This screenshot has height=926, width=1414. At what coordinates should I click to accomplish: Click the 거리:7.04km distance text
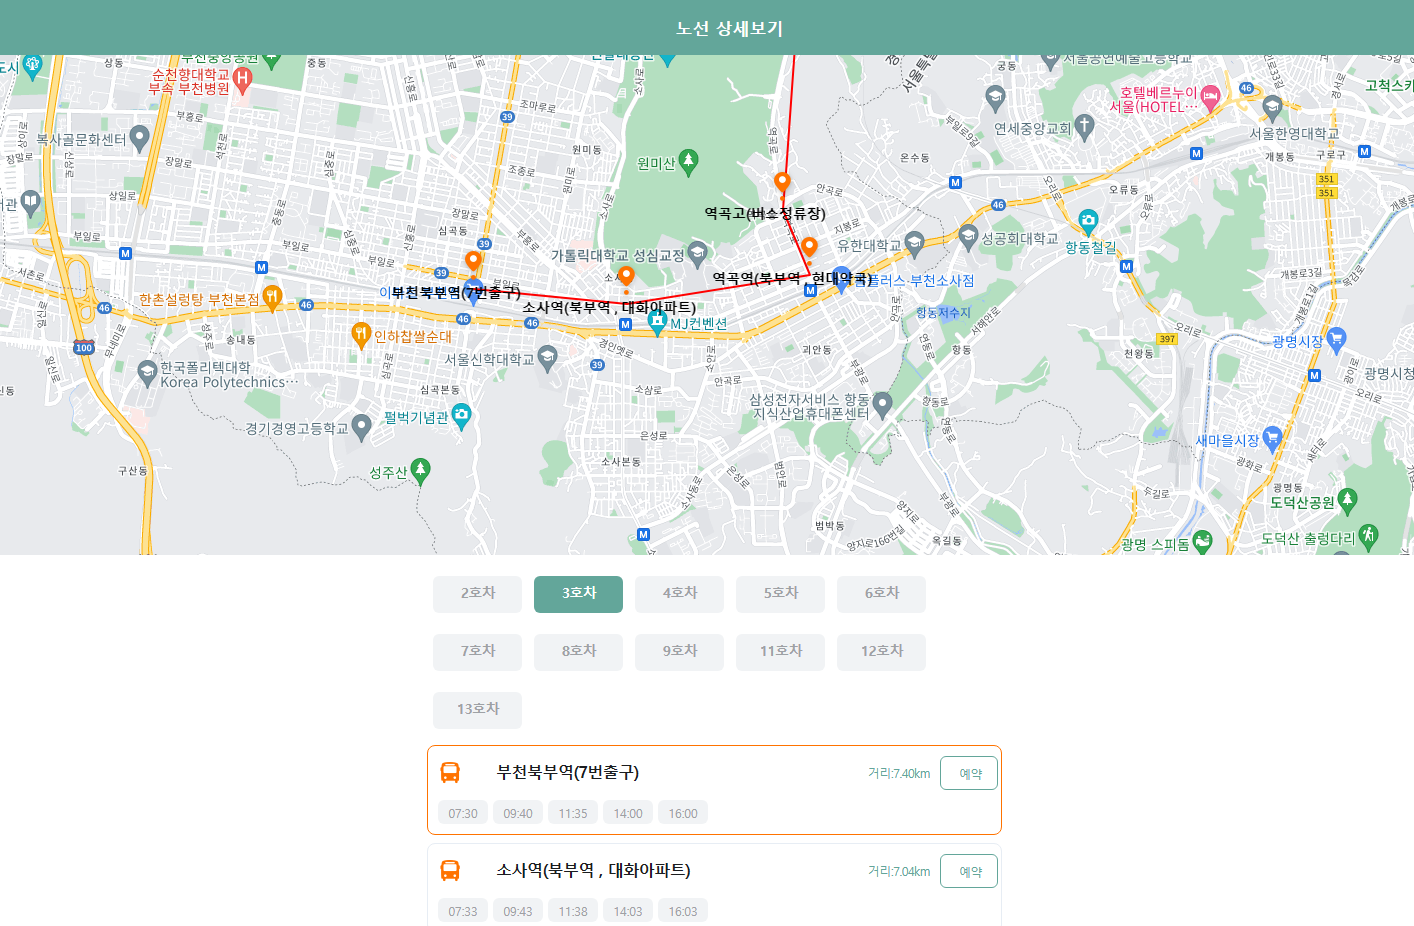click(899, 872)
